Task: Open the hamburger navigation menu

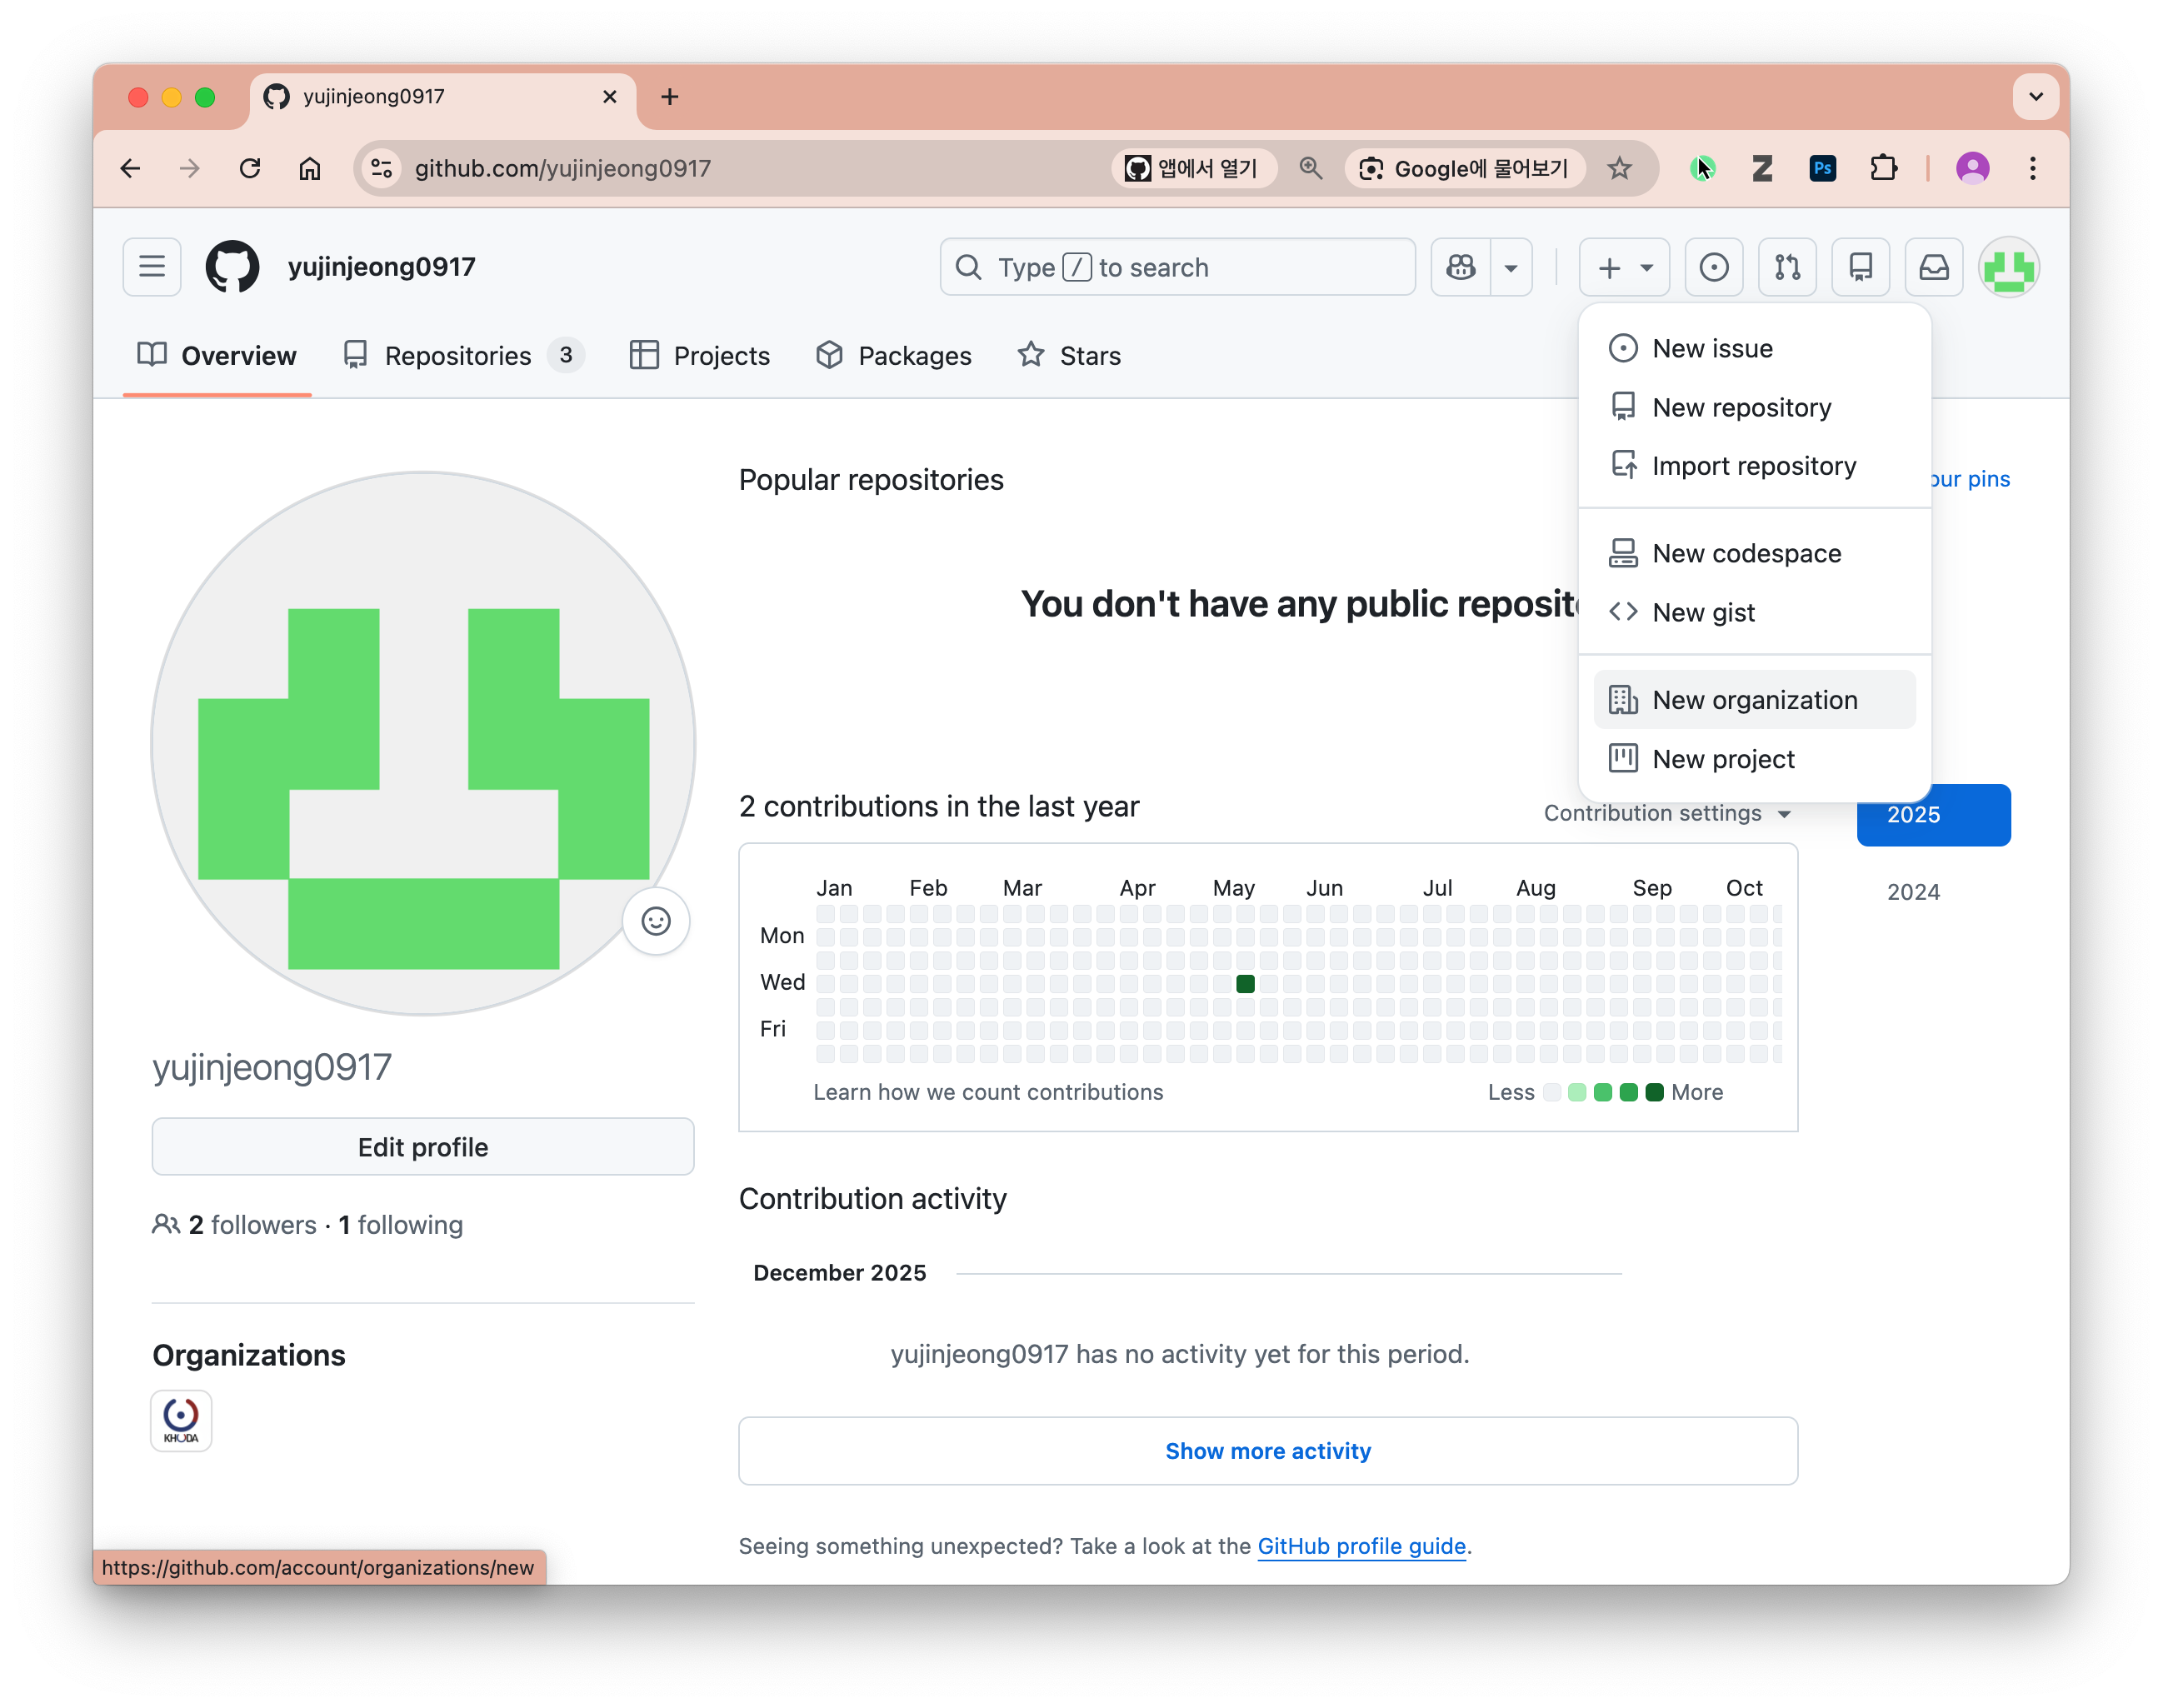Action: [x=152, y=267]
